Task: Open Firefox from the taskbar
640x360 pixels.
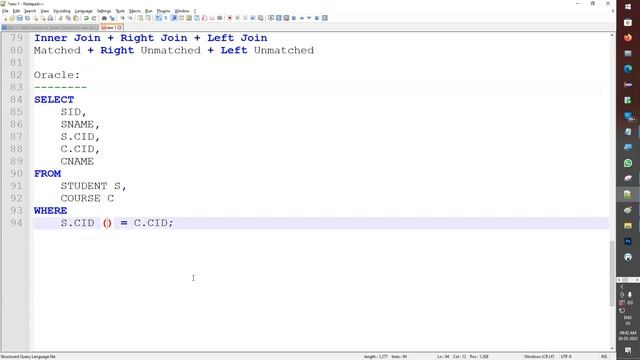Action: [628, 38]
